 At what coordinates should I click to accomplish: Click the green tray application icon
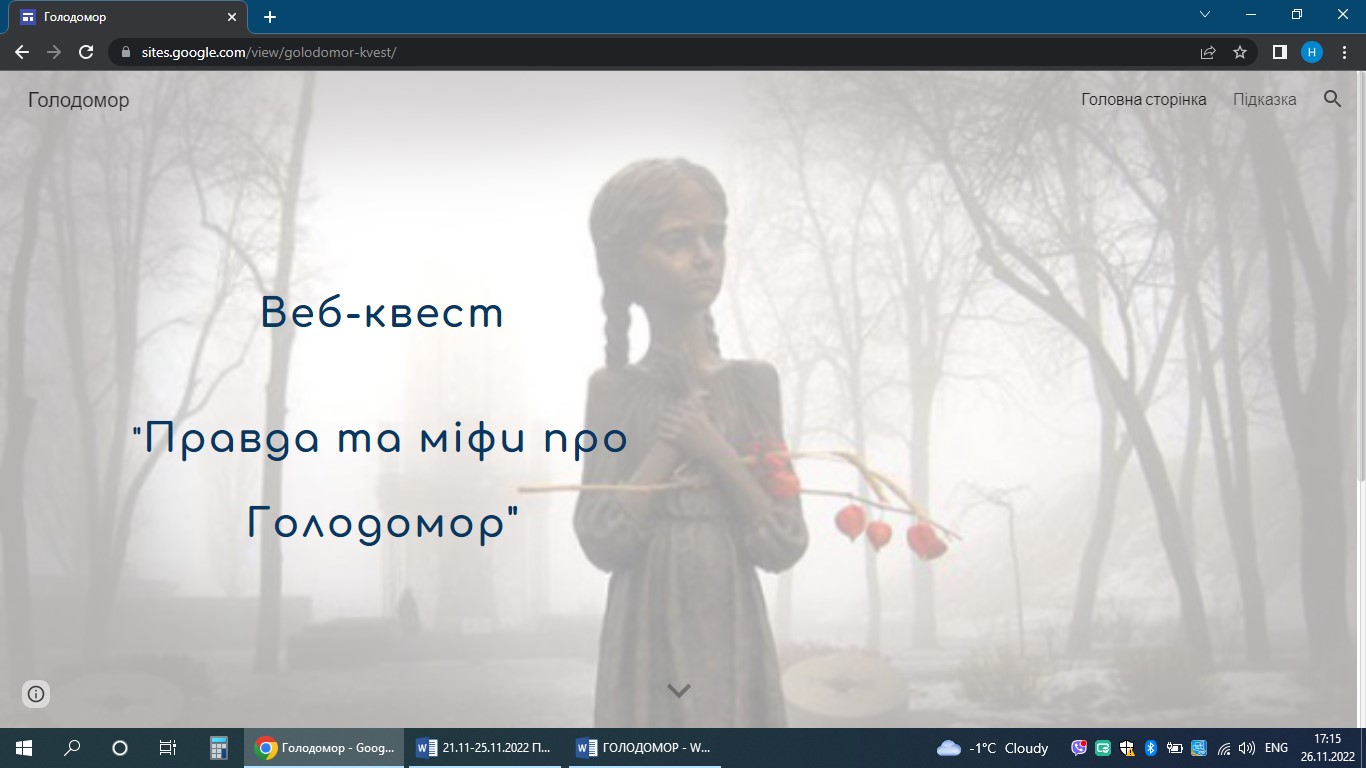point(1103,748)
